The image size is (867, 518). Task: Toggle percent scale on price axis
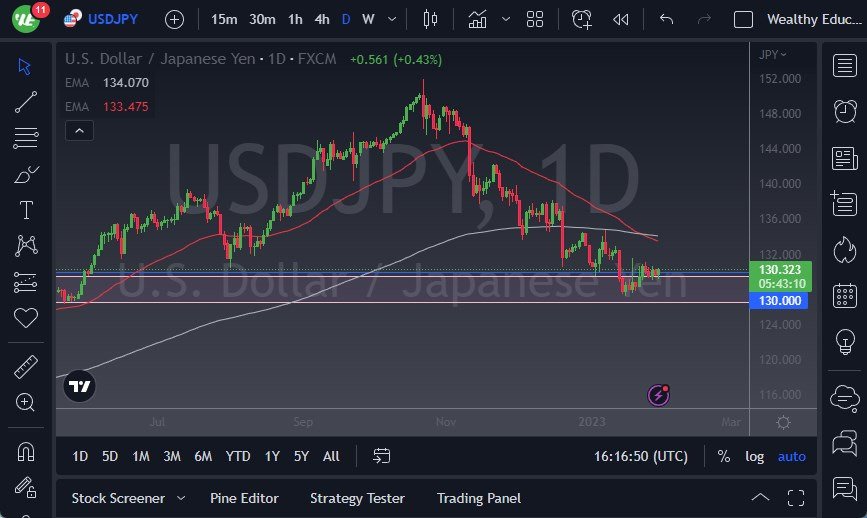723,456
